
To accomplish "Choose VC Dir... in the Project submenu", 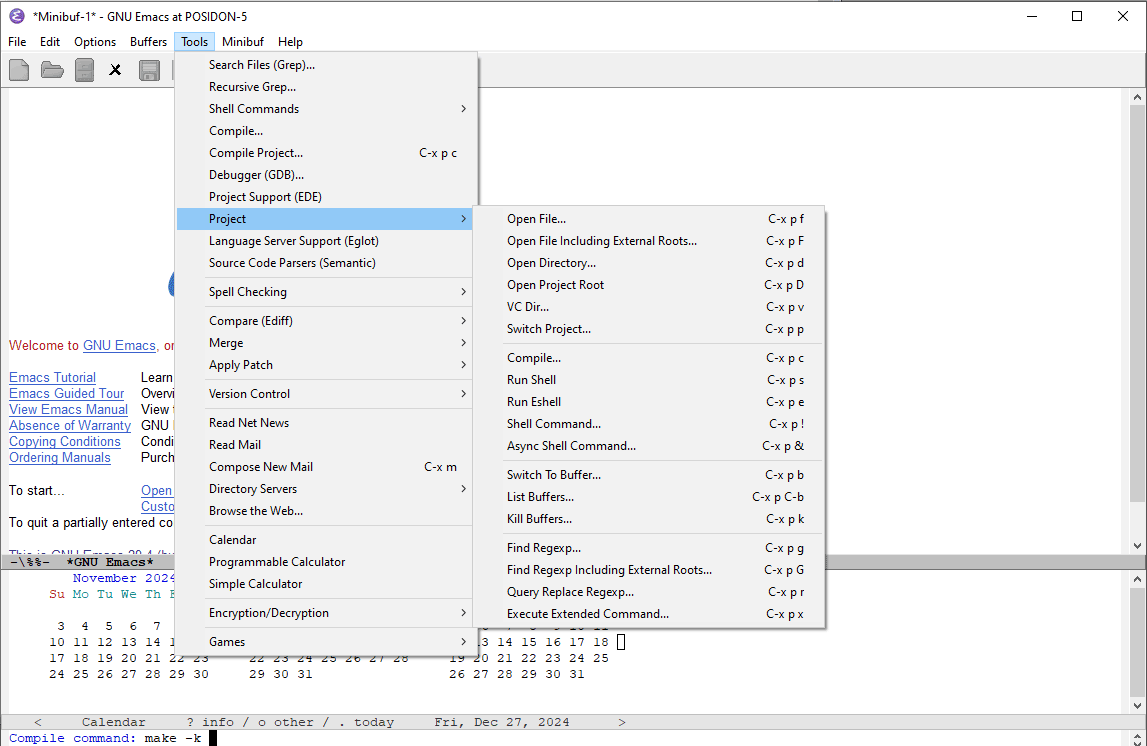I will point(649,306).
